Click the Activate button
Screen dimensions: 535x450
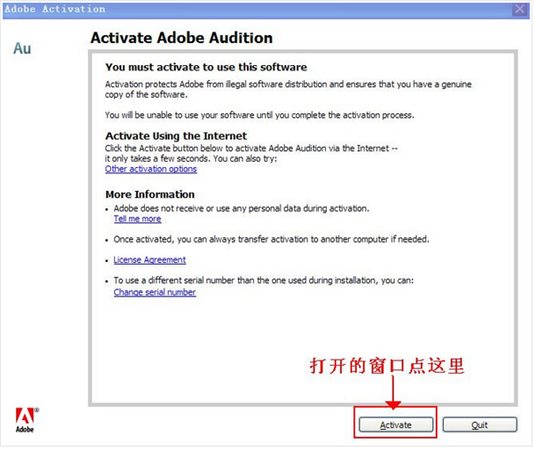pos(396,425)
